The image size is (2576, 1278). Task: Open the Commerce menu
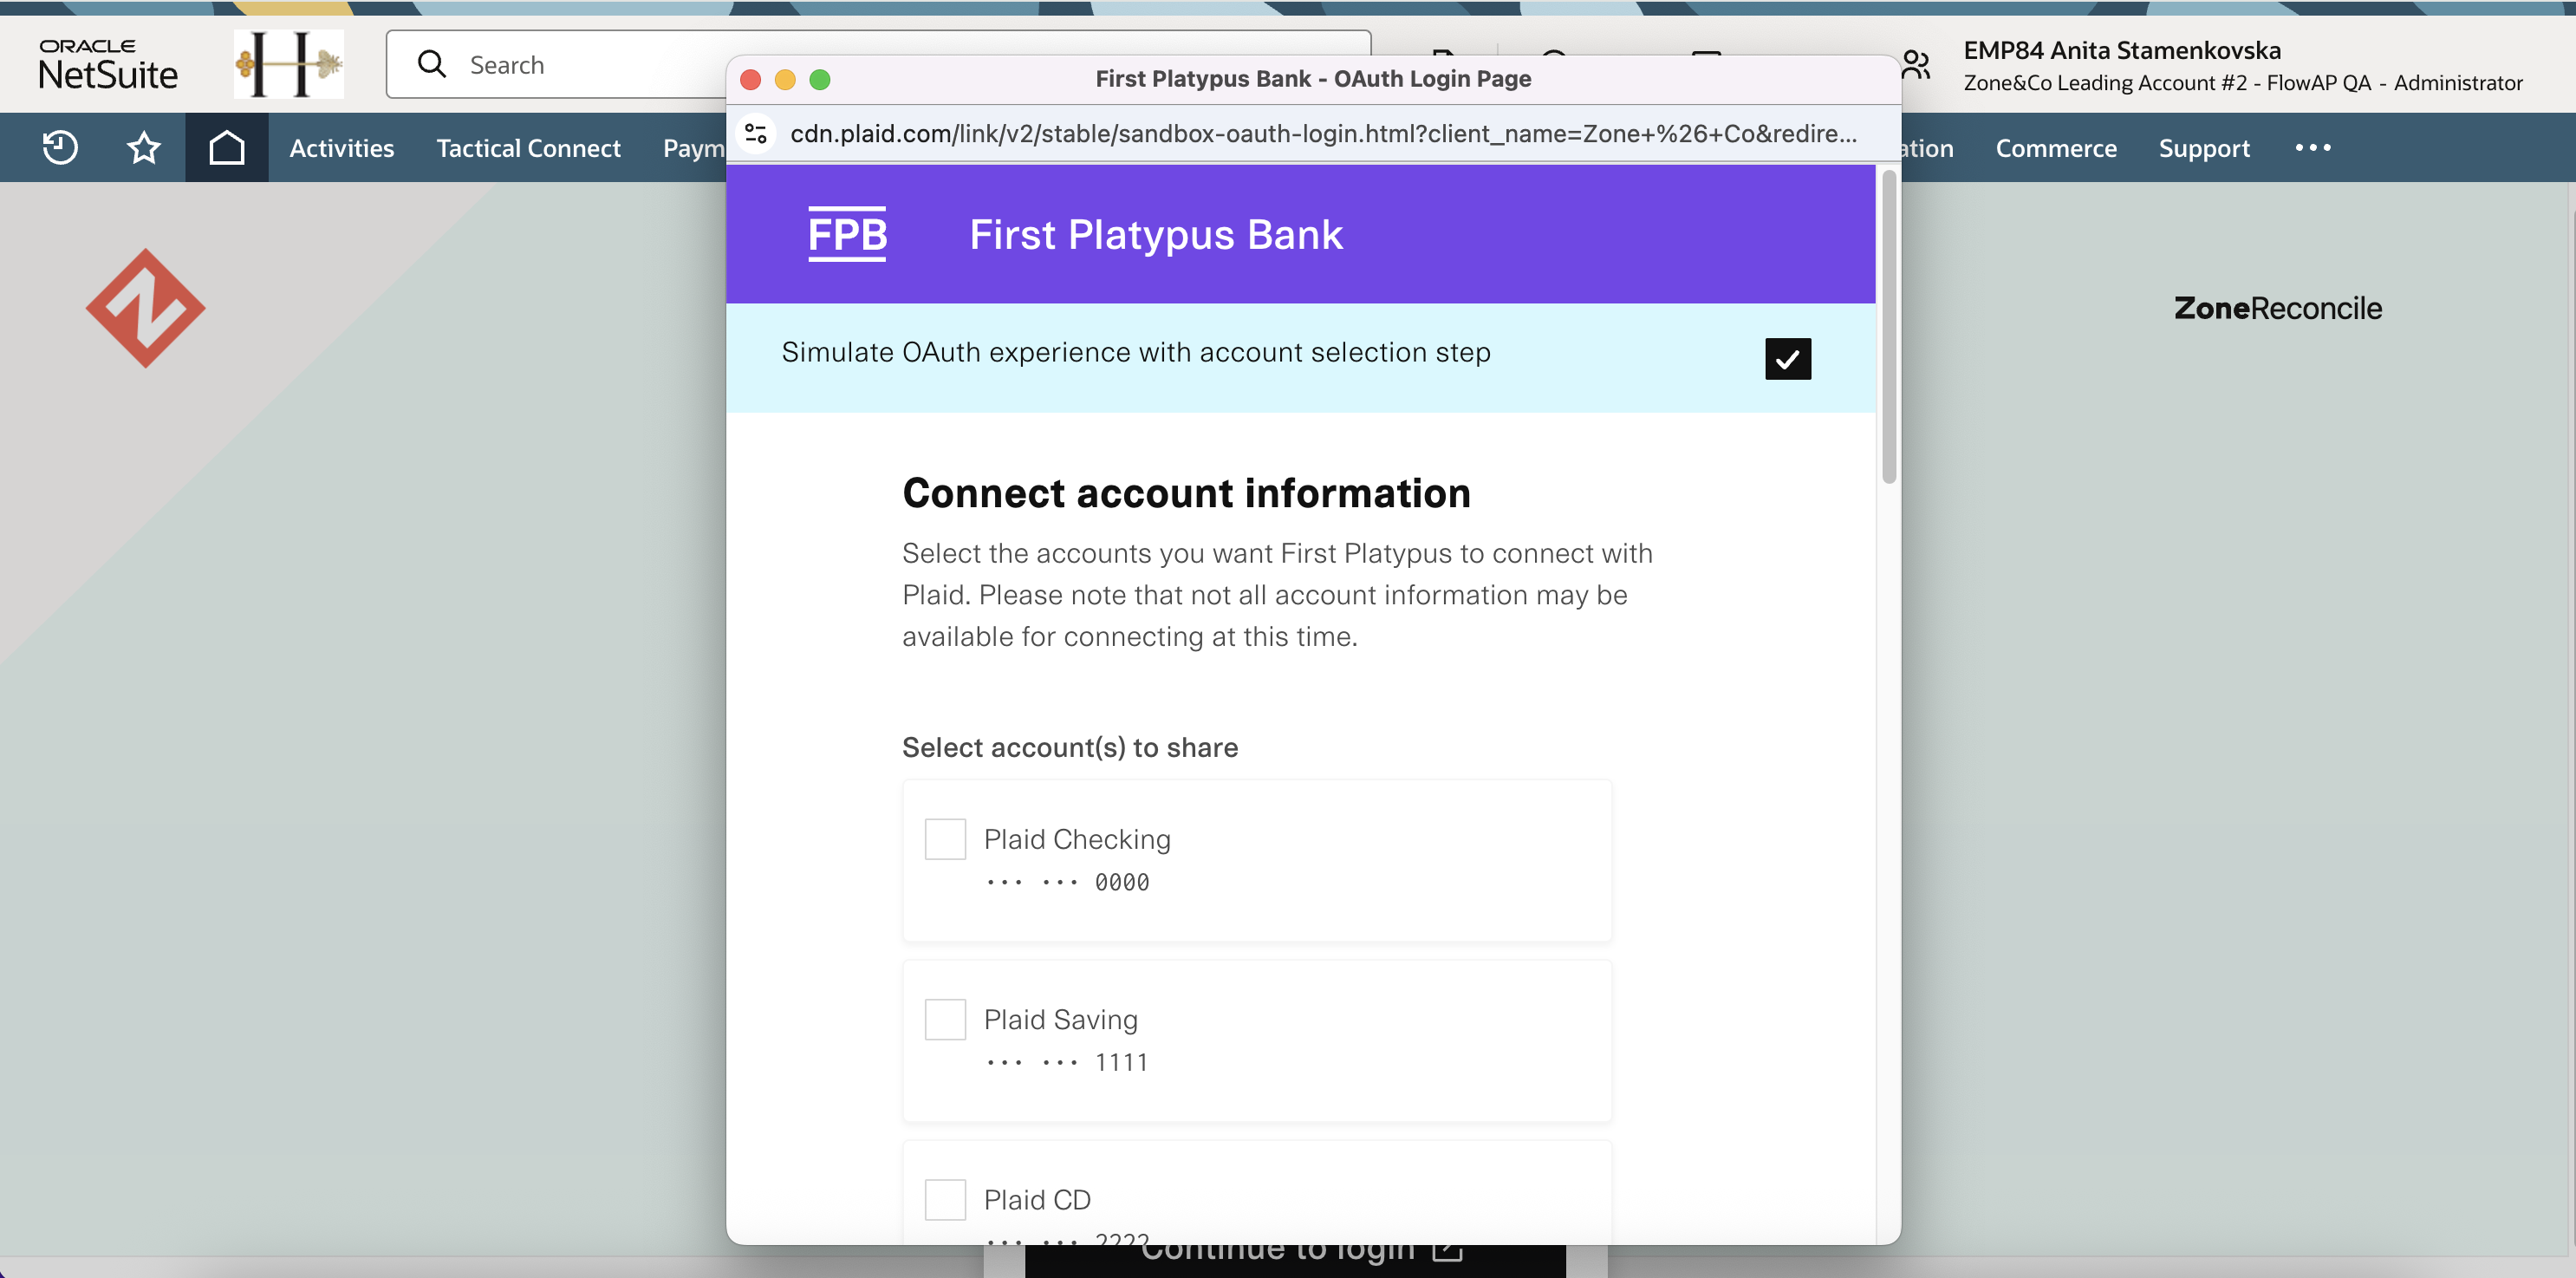pos(2056,148)
